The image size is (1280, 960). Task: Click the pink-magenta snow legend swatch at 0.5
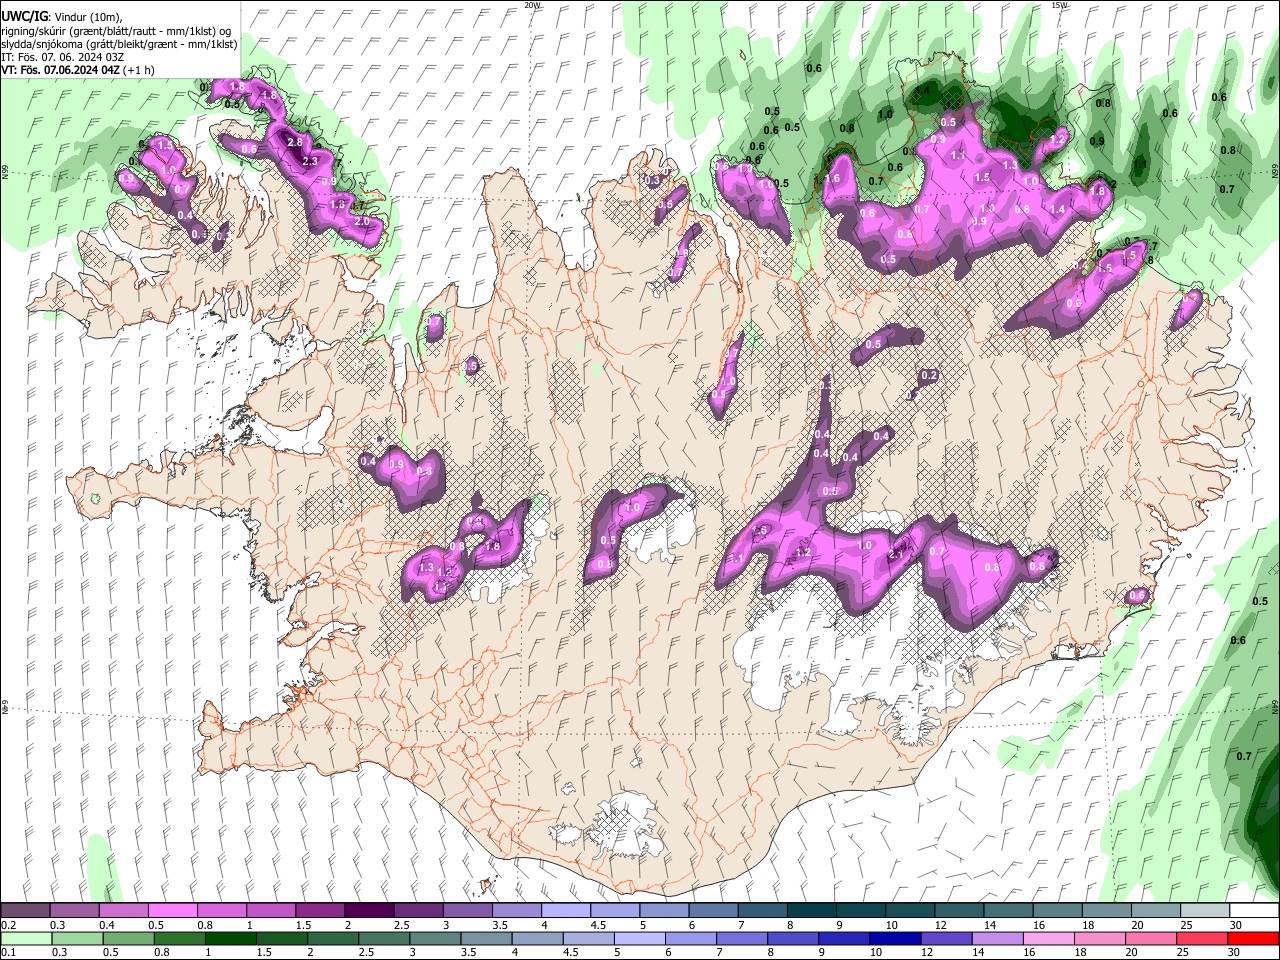pos(172,910)
